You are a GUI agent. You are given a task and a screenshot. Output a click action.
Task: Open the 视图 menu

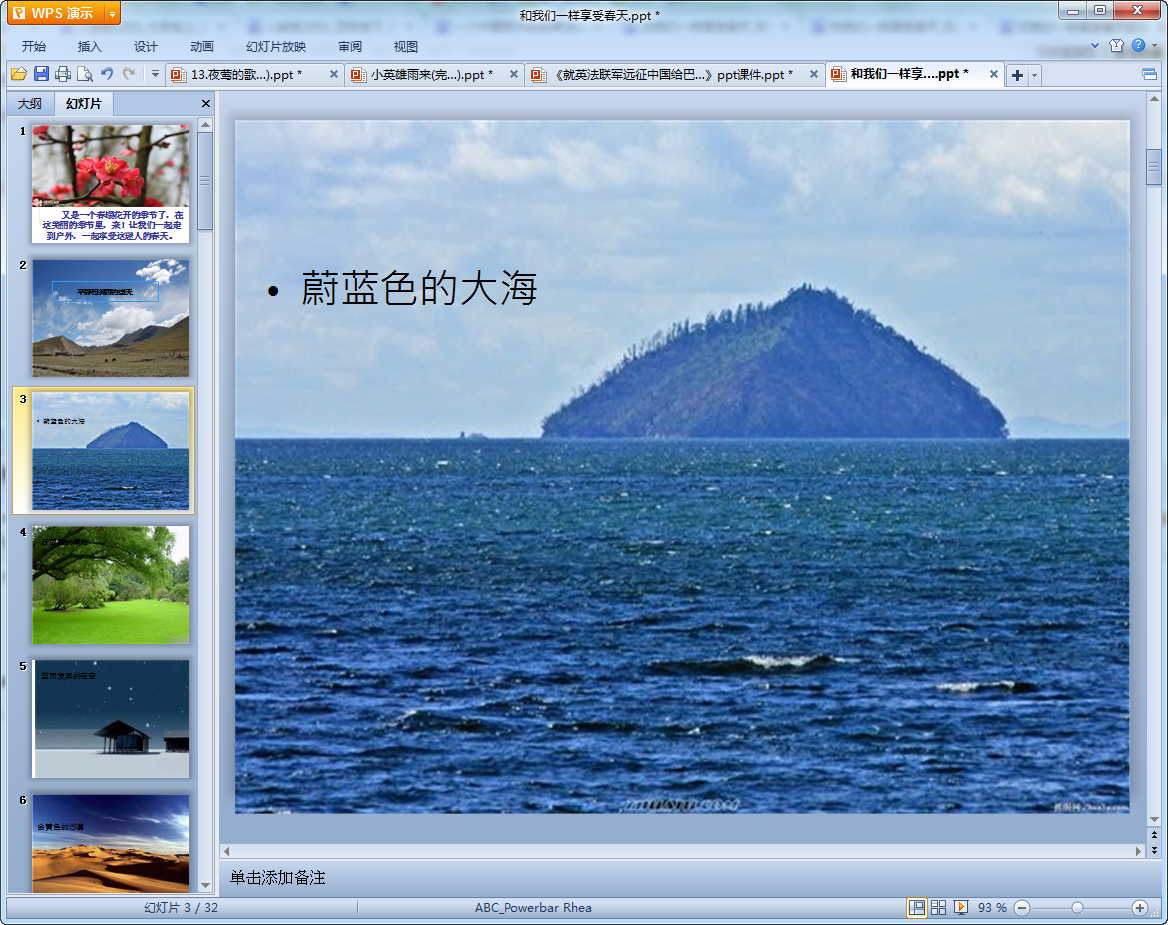point(405,46)
